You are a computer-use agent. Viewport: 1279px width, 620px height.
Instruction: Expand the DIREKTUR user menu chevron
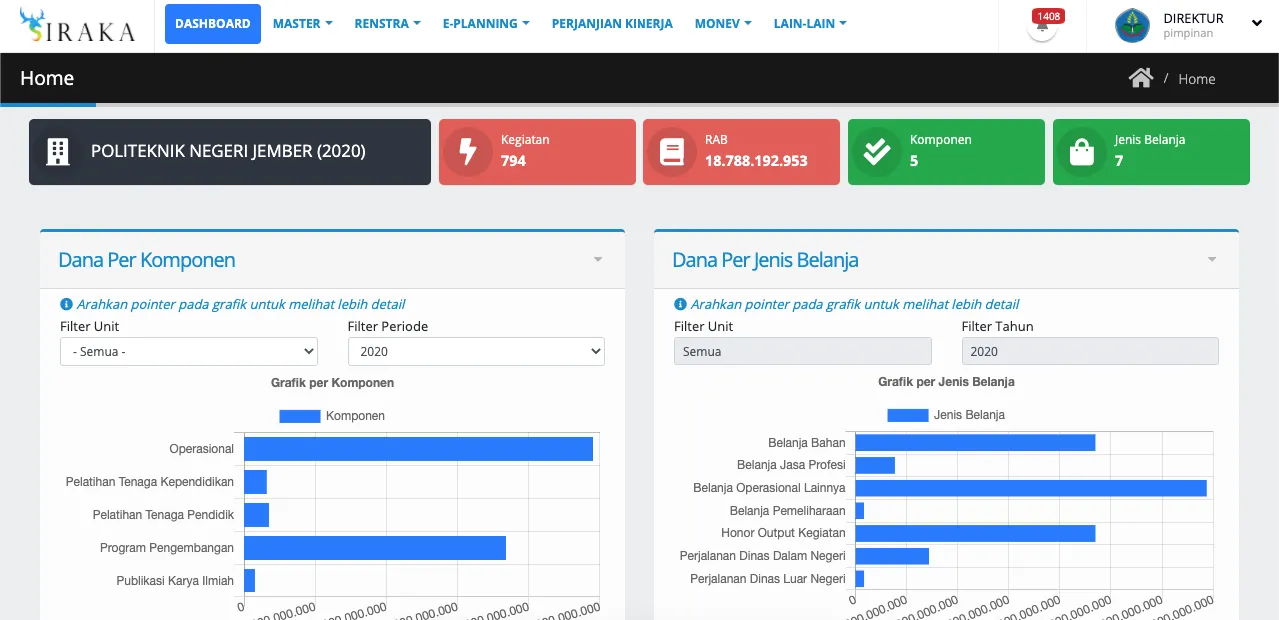pos(1257,24)
